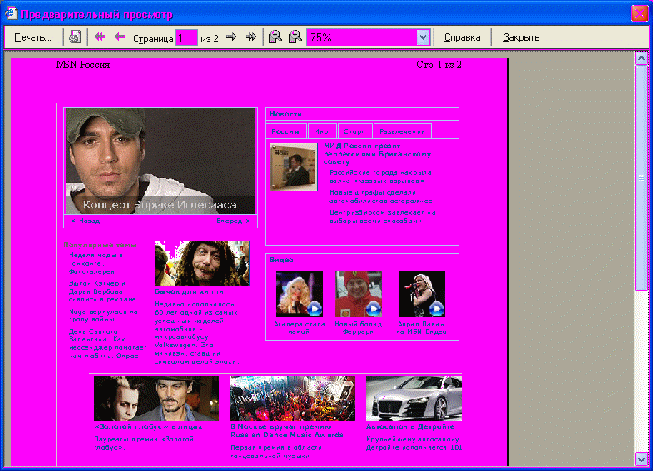653x471 pixels.
Task: Jump to the last page arrow
Action: pos(251,37)
